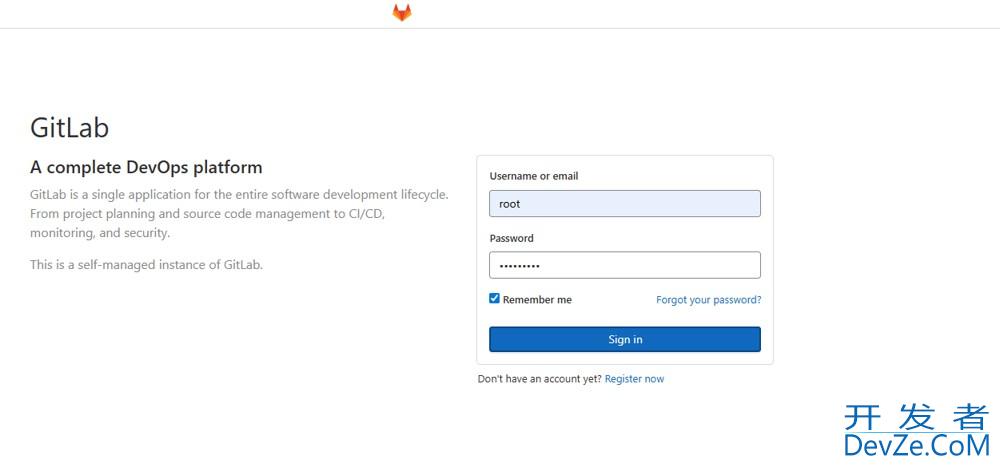Click the Password label
This screenshot has height=467, width=1000.
click(x=511, y=238)
